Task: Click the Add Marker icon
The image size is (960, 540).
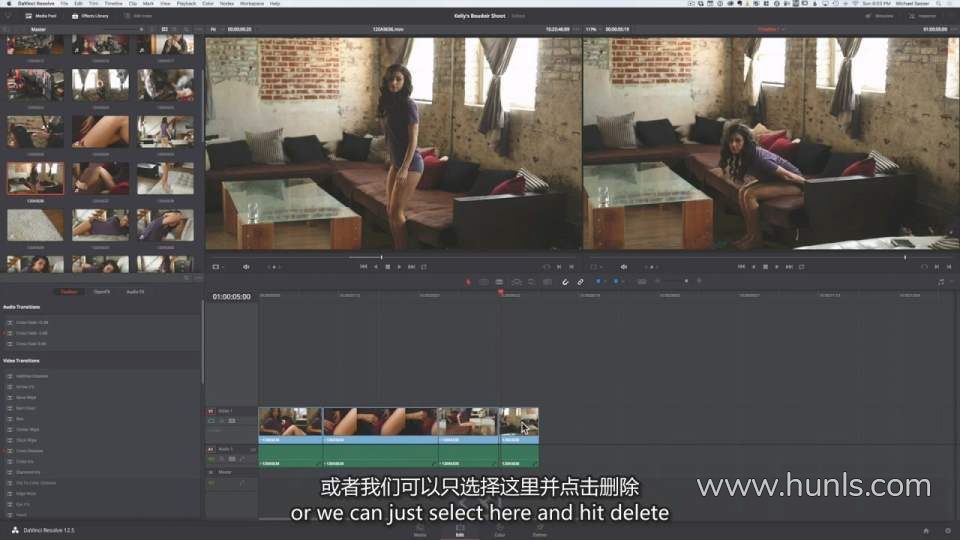Action: click(x=616, y=282)
